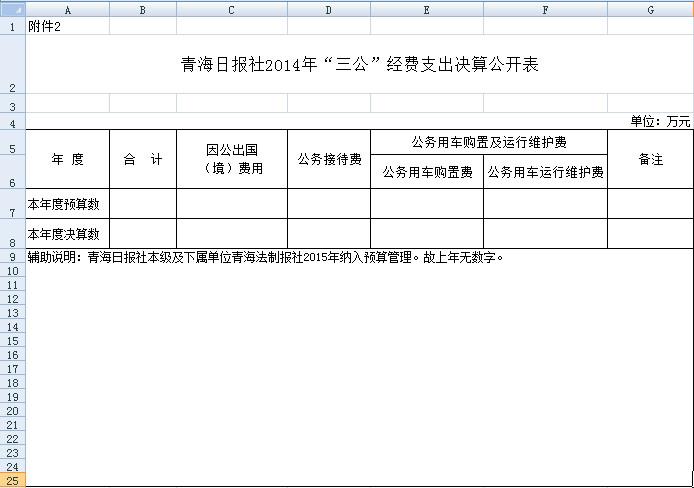Click the 公务用车运行维护费 header cell
The width and height of the screenshot is (694, 488).
click(545, 172)
